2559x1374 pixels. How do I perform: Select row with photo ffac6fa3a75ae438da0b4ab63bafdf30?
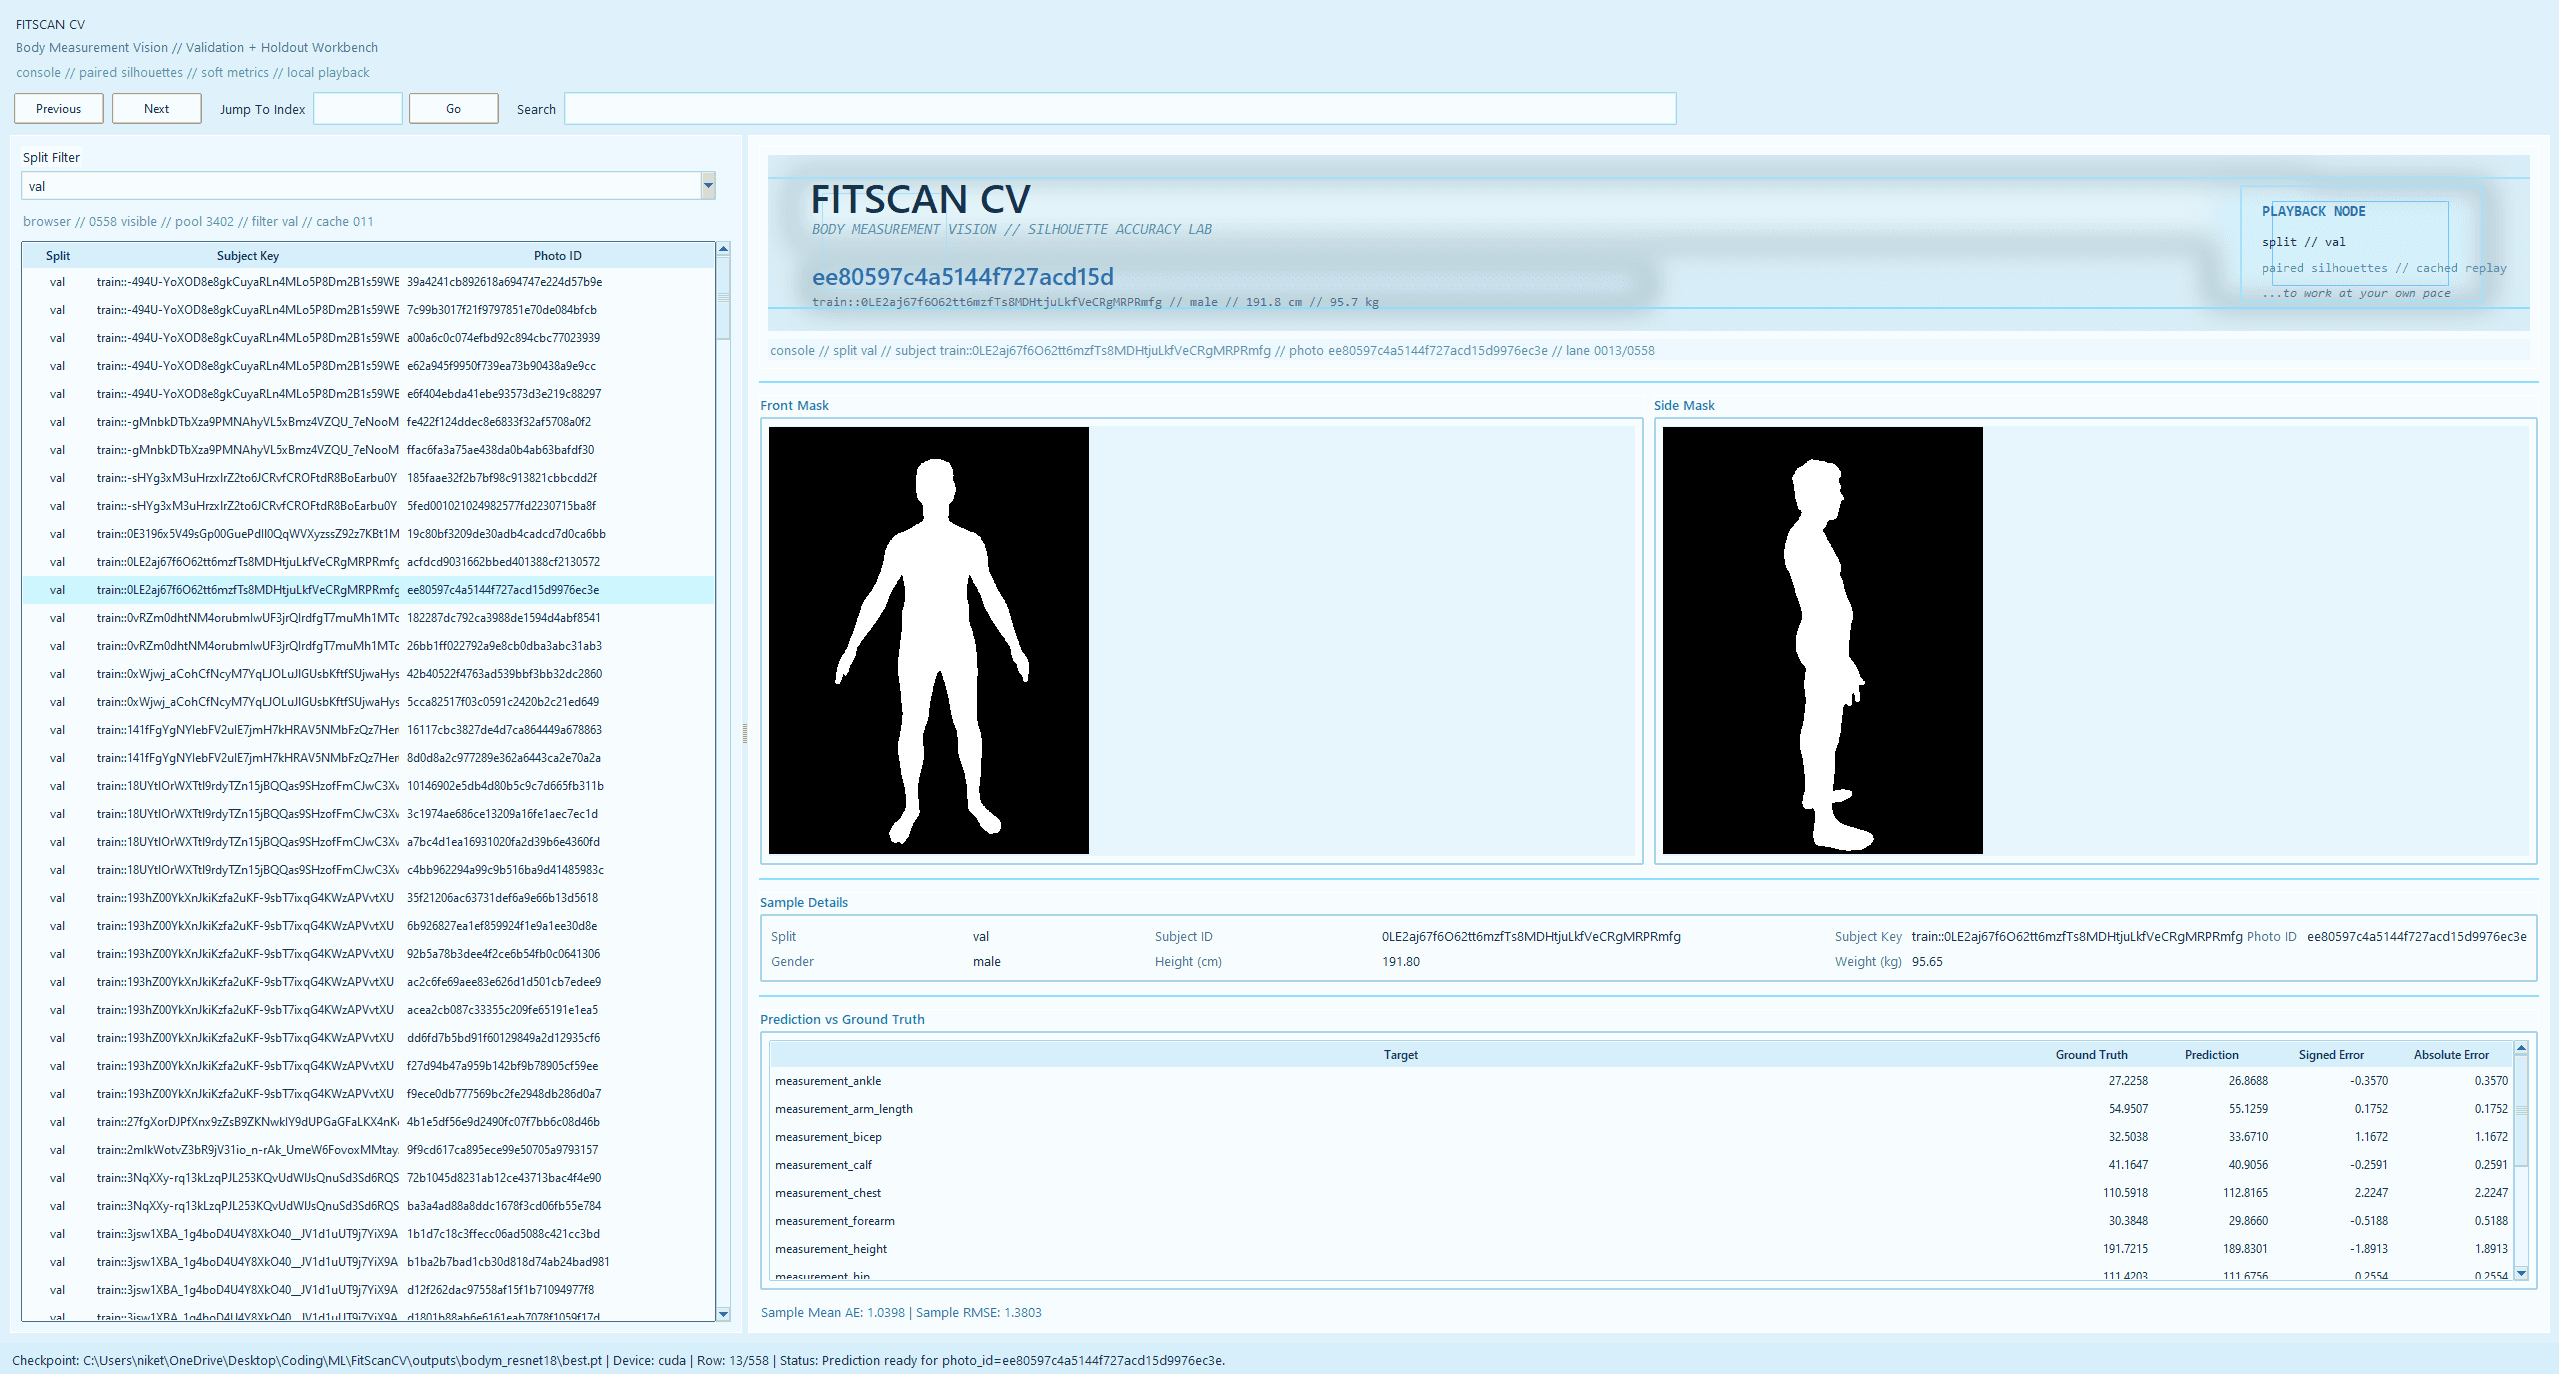368,450
